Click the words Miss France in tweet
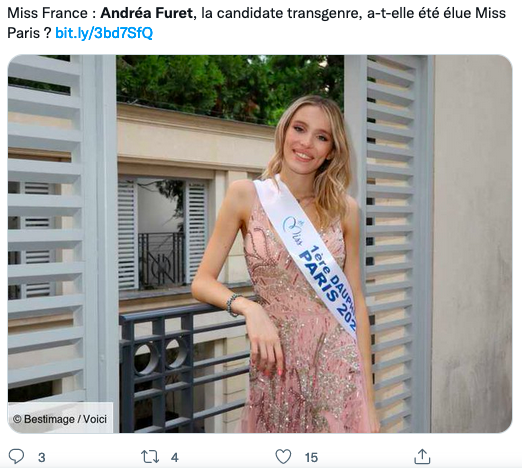This screenshot has height=468, width=522. click(47, 13)
